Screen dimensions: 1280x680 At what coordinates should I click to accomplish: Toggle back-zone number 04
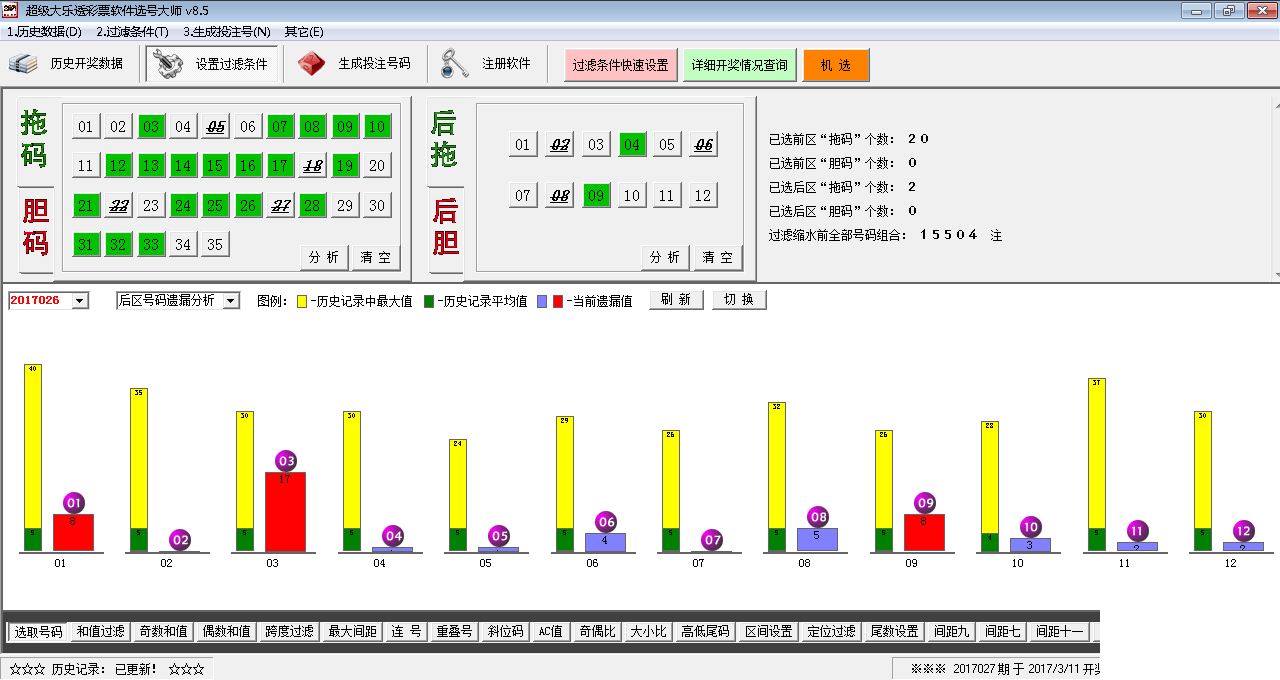(x=632, y=145)
